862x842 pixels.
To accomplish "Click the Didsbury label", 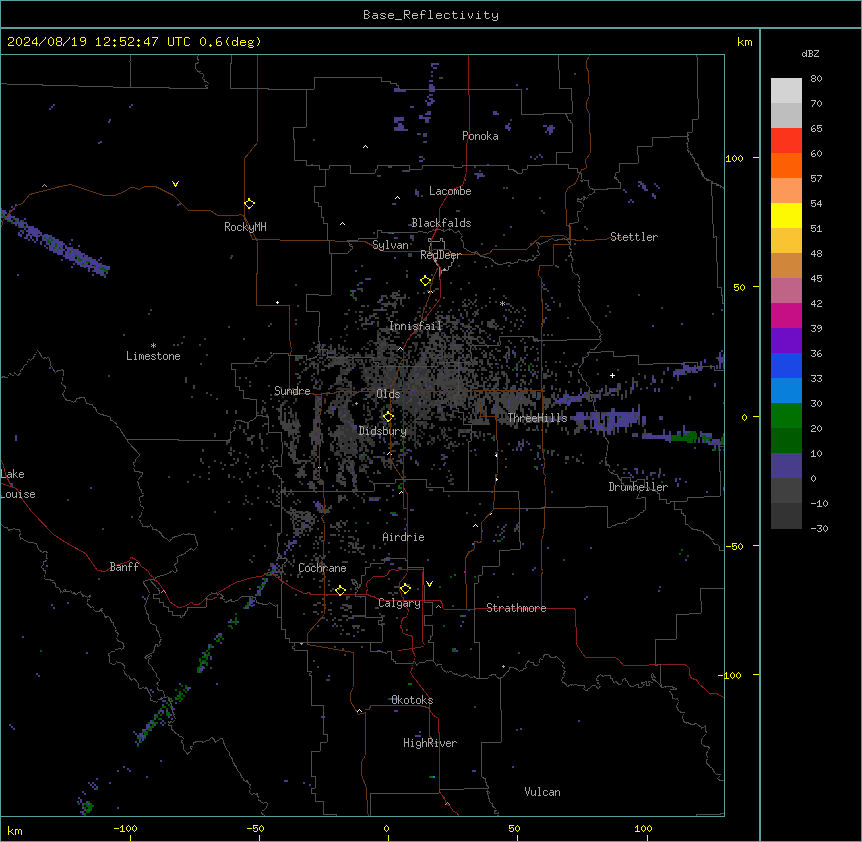I will (383, 431).
